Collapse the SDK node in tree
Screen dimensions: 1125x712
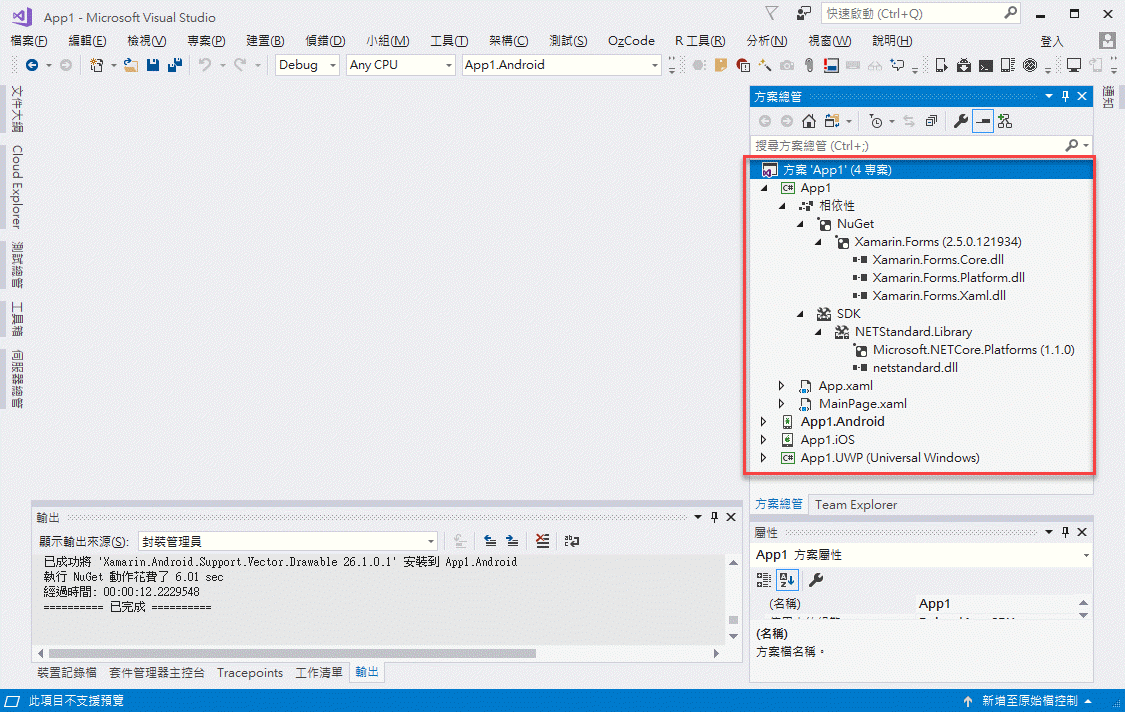(x=800, y=314)
